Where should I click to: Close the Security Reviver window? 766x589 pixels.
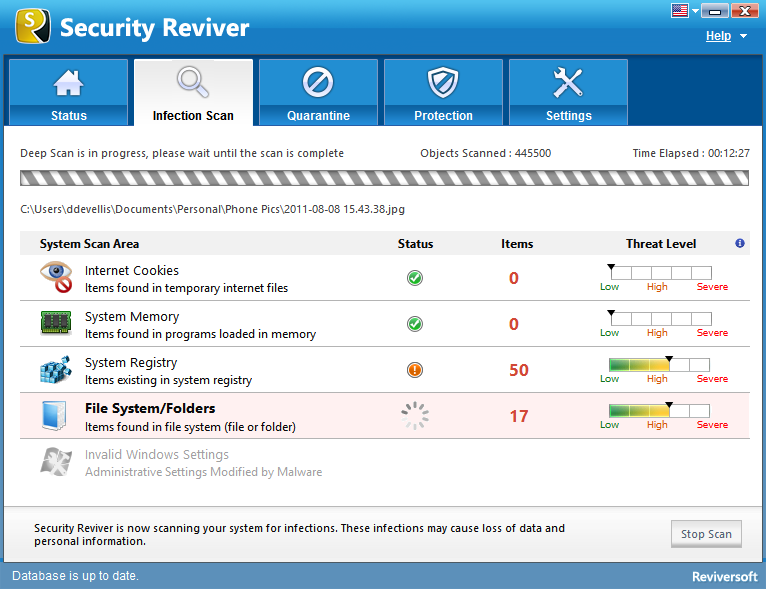pos(745,10)
